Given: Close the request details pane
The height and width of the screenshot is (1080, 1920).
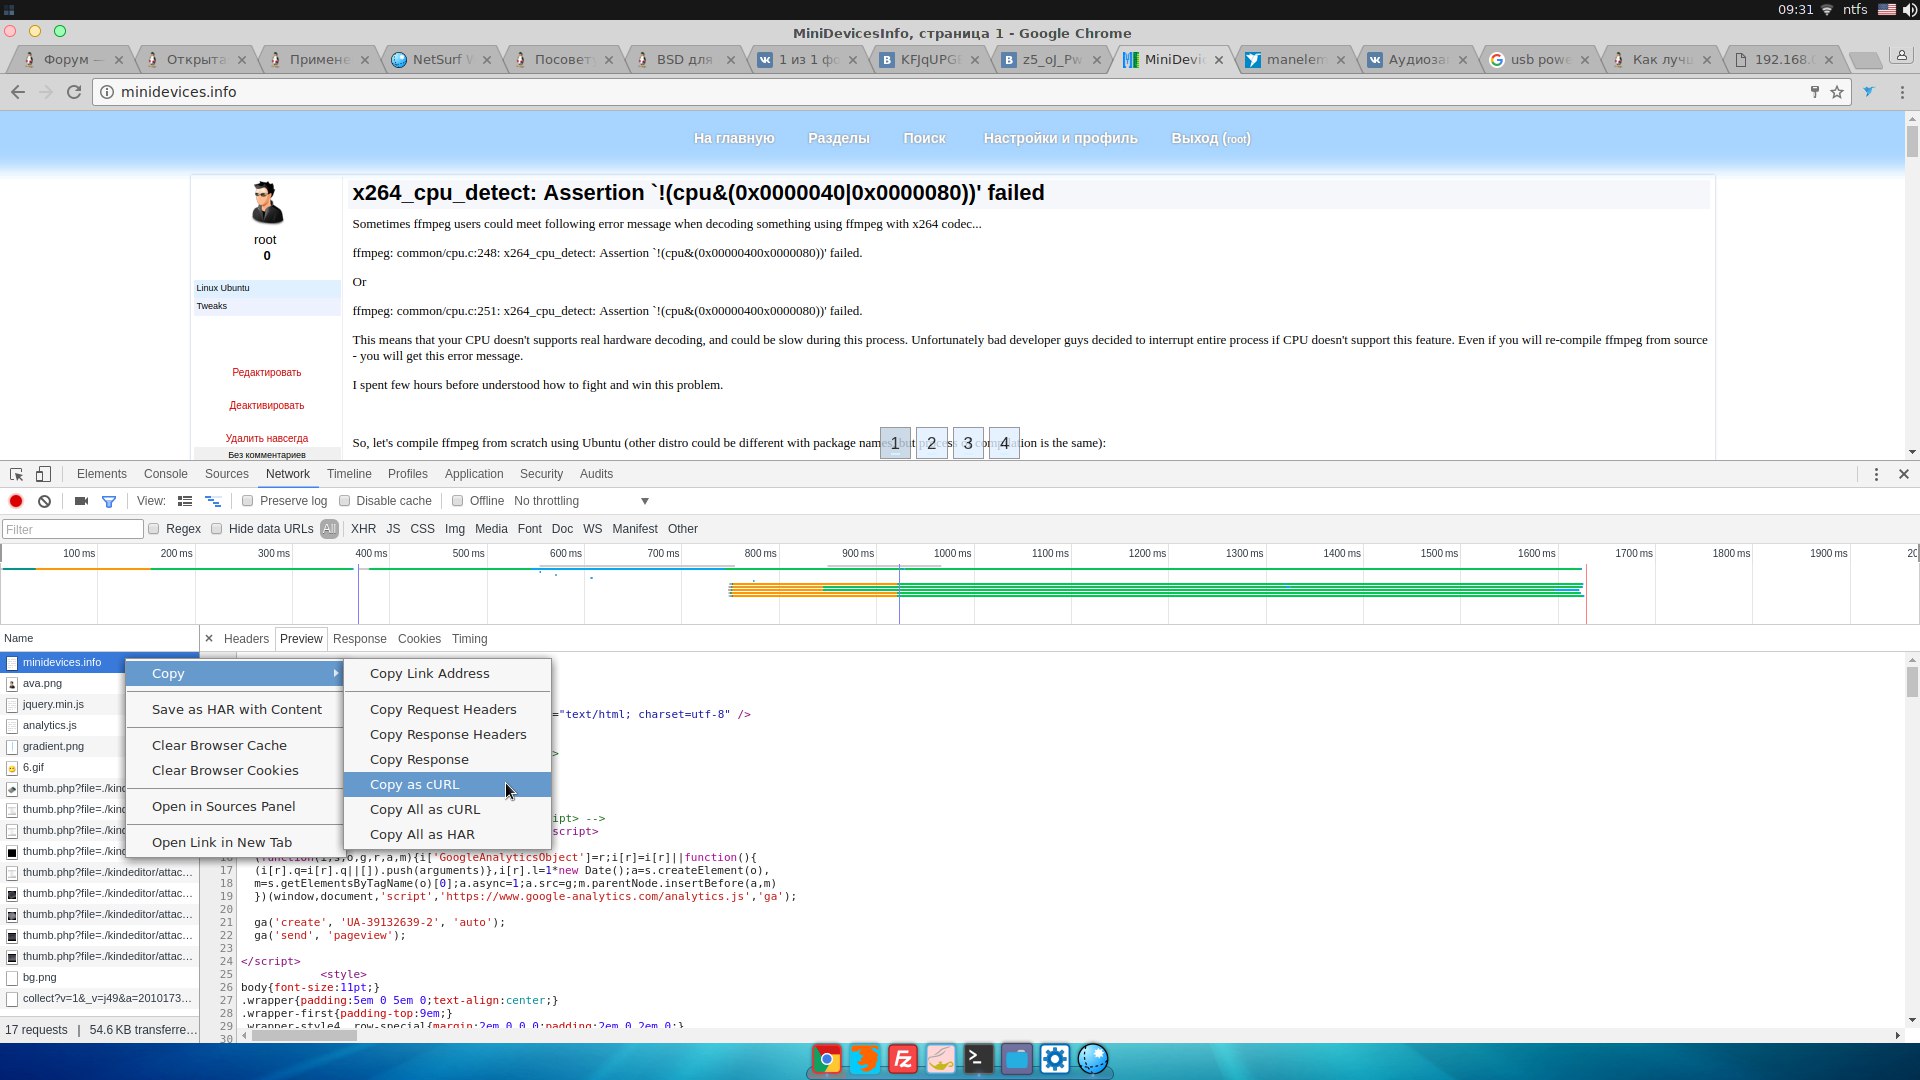Looking at the screenshot, I should coord(210,638).
